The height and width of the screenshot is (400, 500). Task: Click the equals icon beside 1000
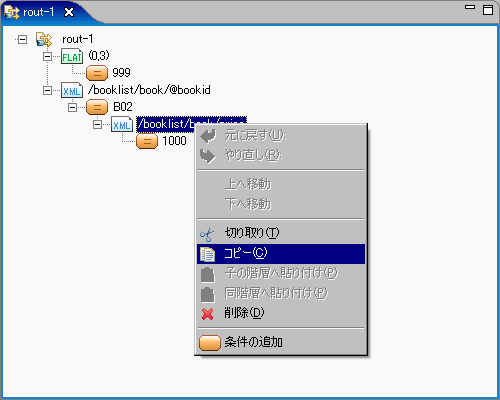pyautogui.click(x=147, y=141)
